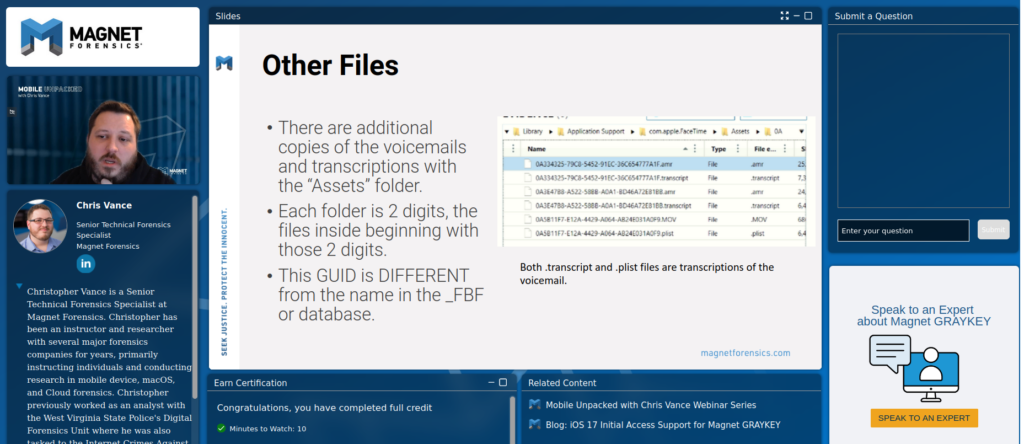
Task: Click the icon beside Mobile Unpacked Webinar Series
Action: [x=535, y=405]
